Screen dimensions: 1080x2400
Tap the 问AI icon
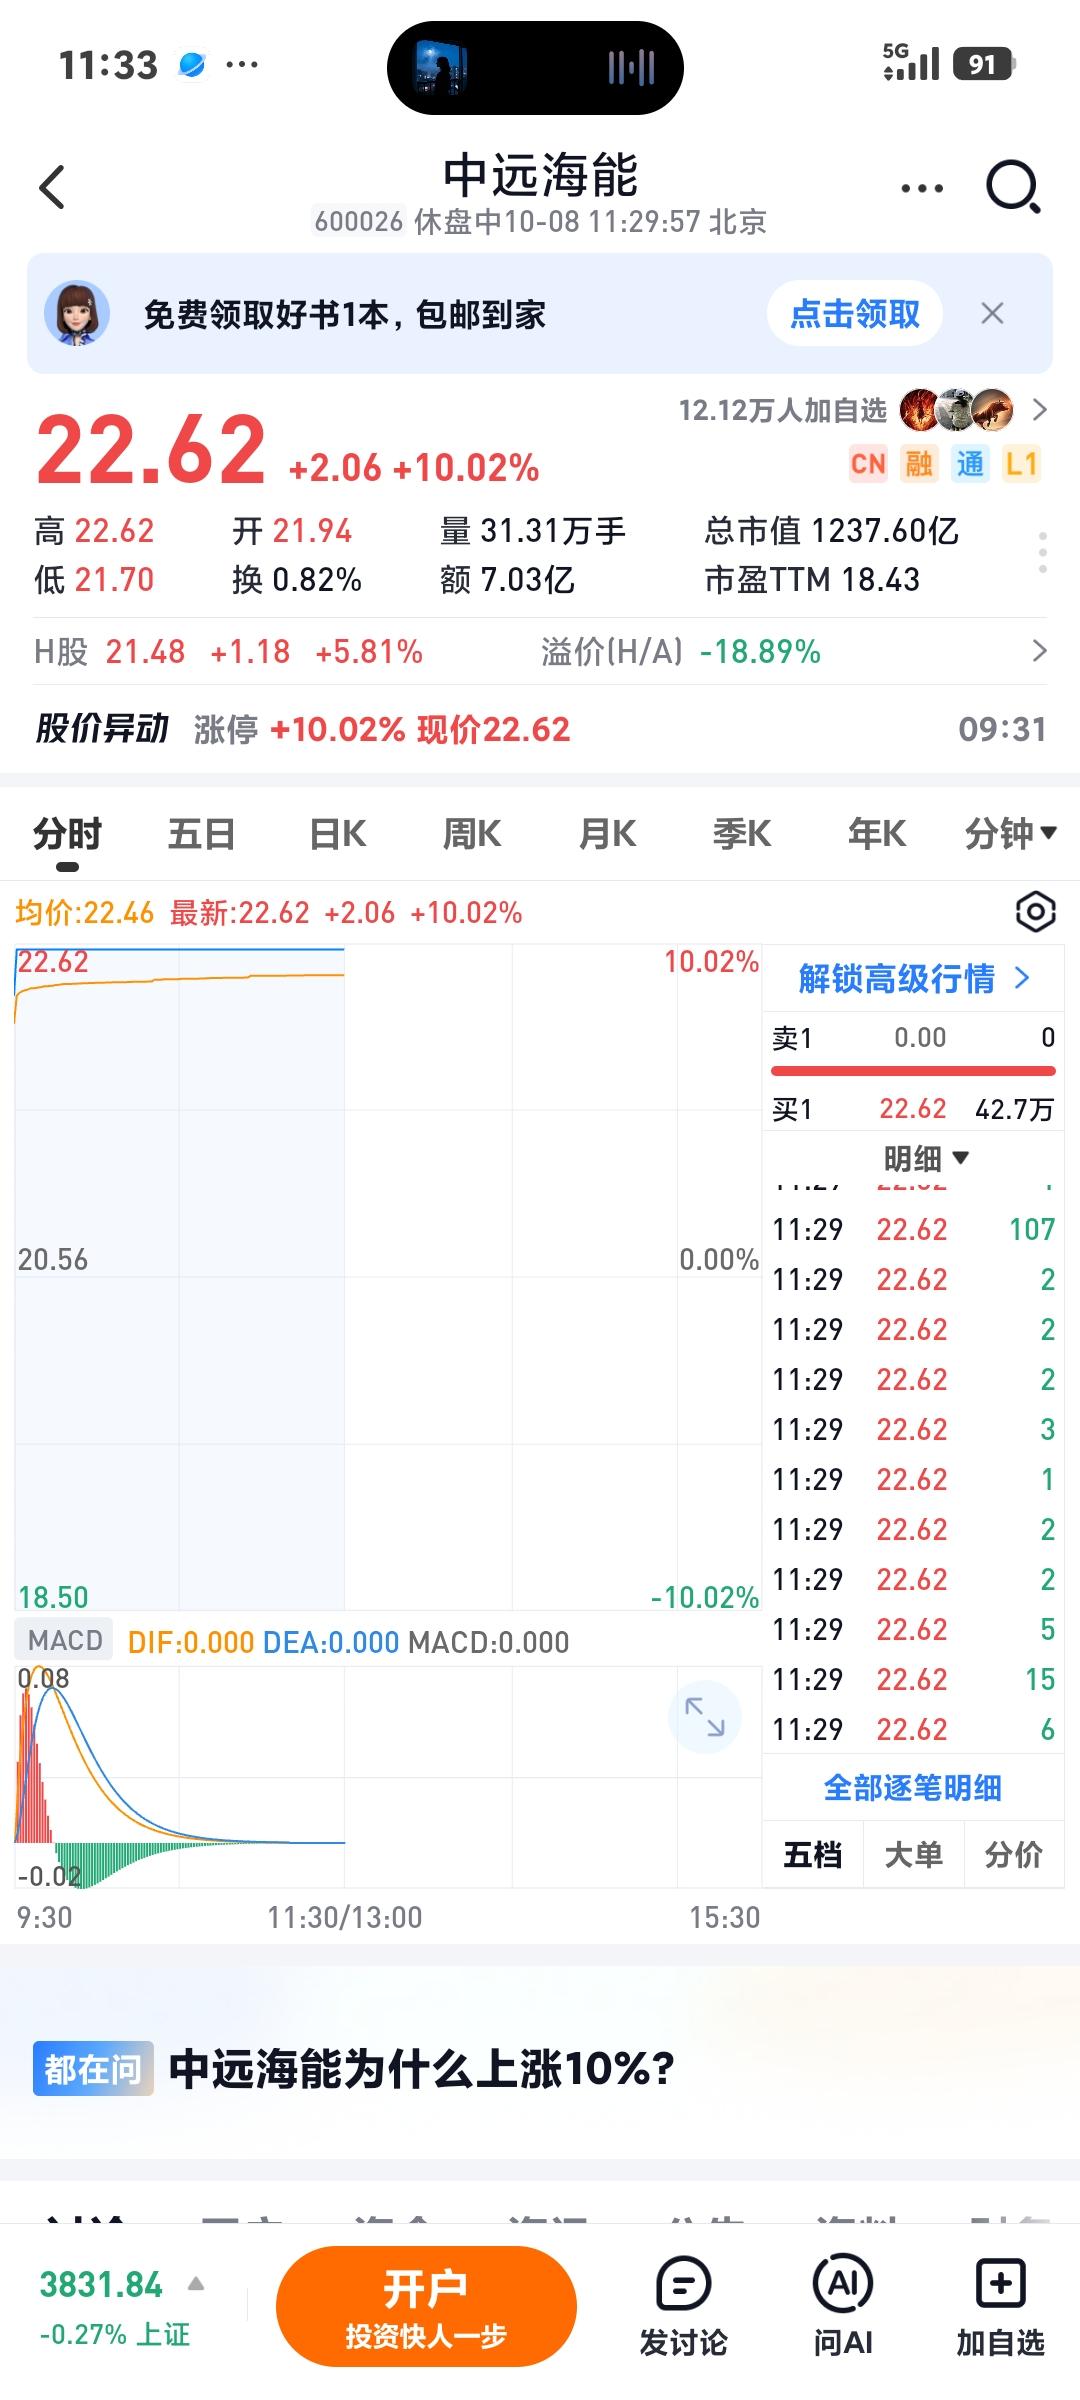tap(842, 2306)
